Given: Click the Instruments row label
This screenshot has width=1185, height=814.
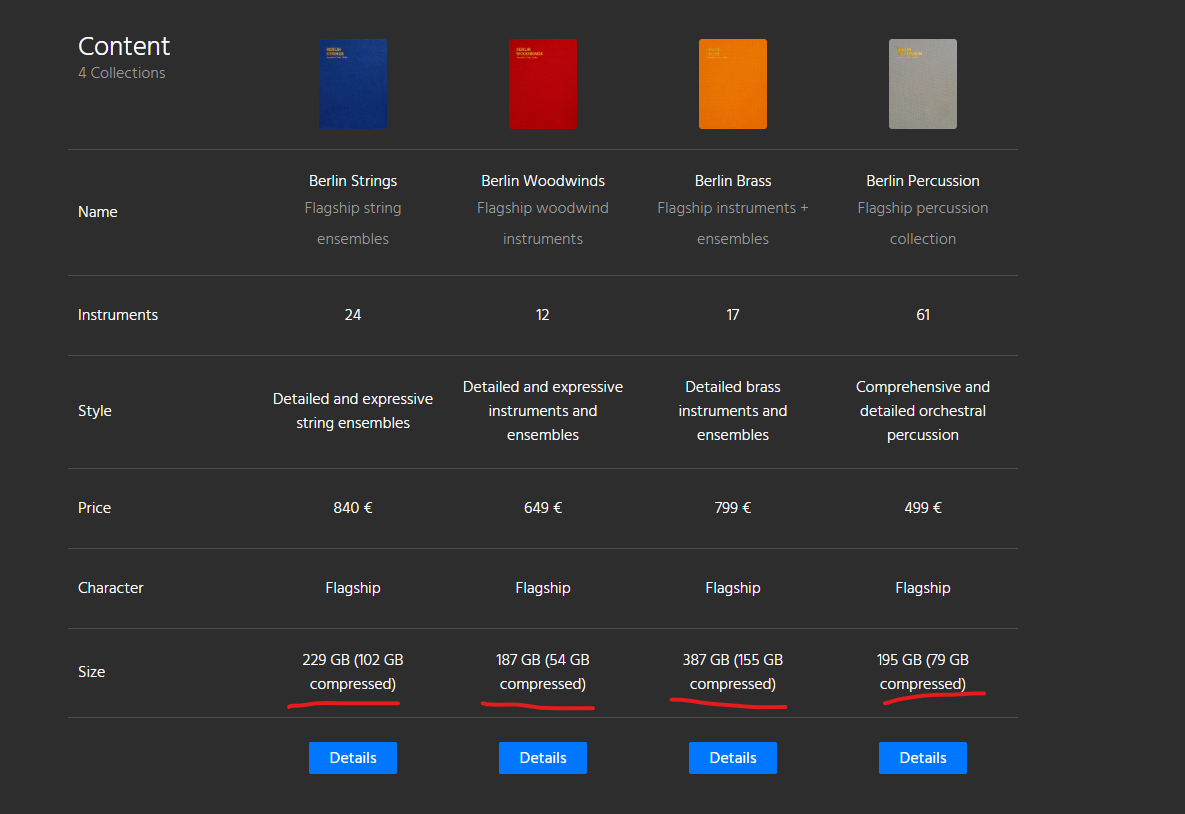Looking at the screenshot, I should pyautogui.click(x=118, y=315).
